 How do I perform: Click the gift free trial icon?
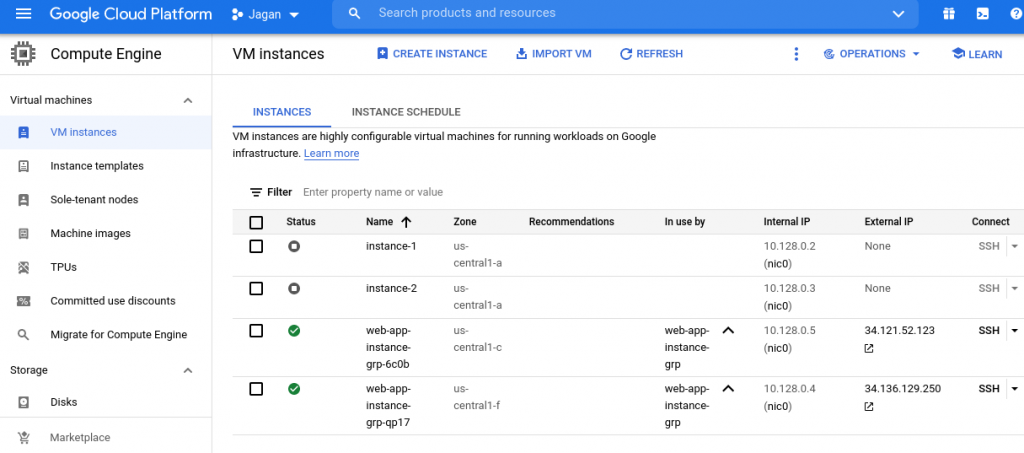[948, 14]
